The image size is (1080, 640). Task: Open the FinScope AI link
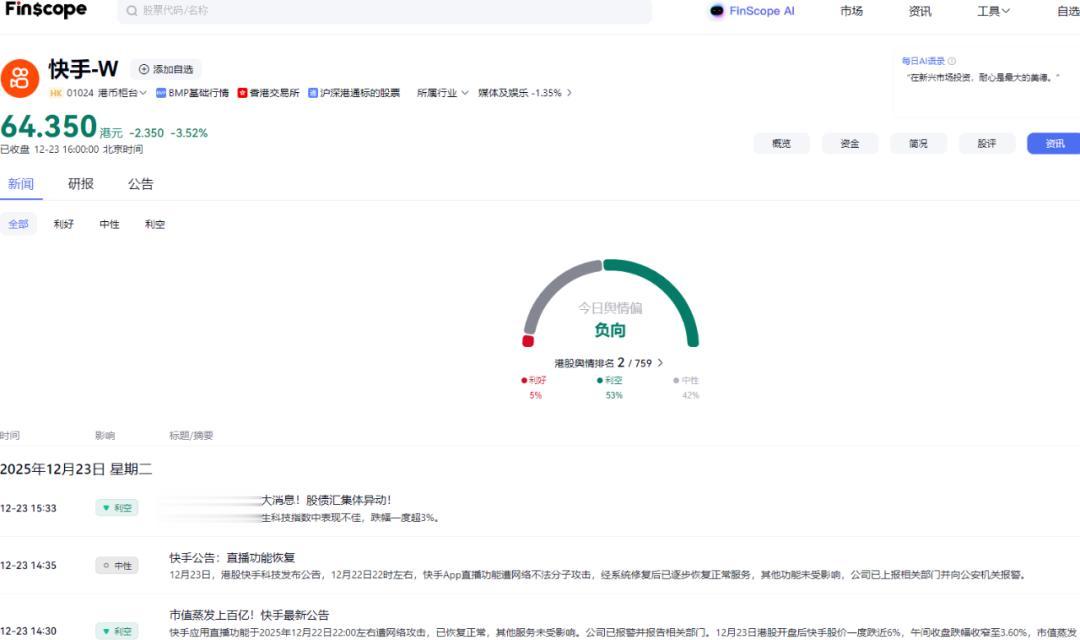pyautogui.click(x=761, y=11)
